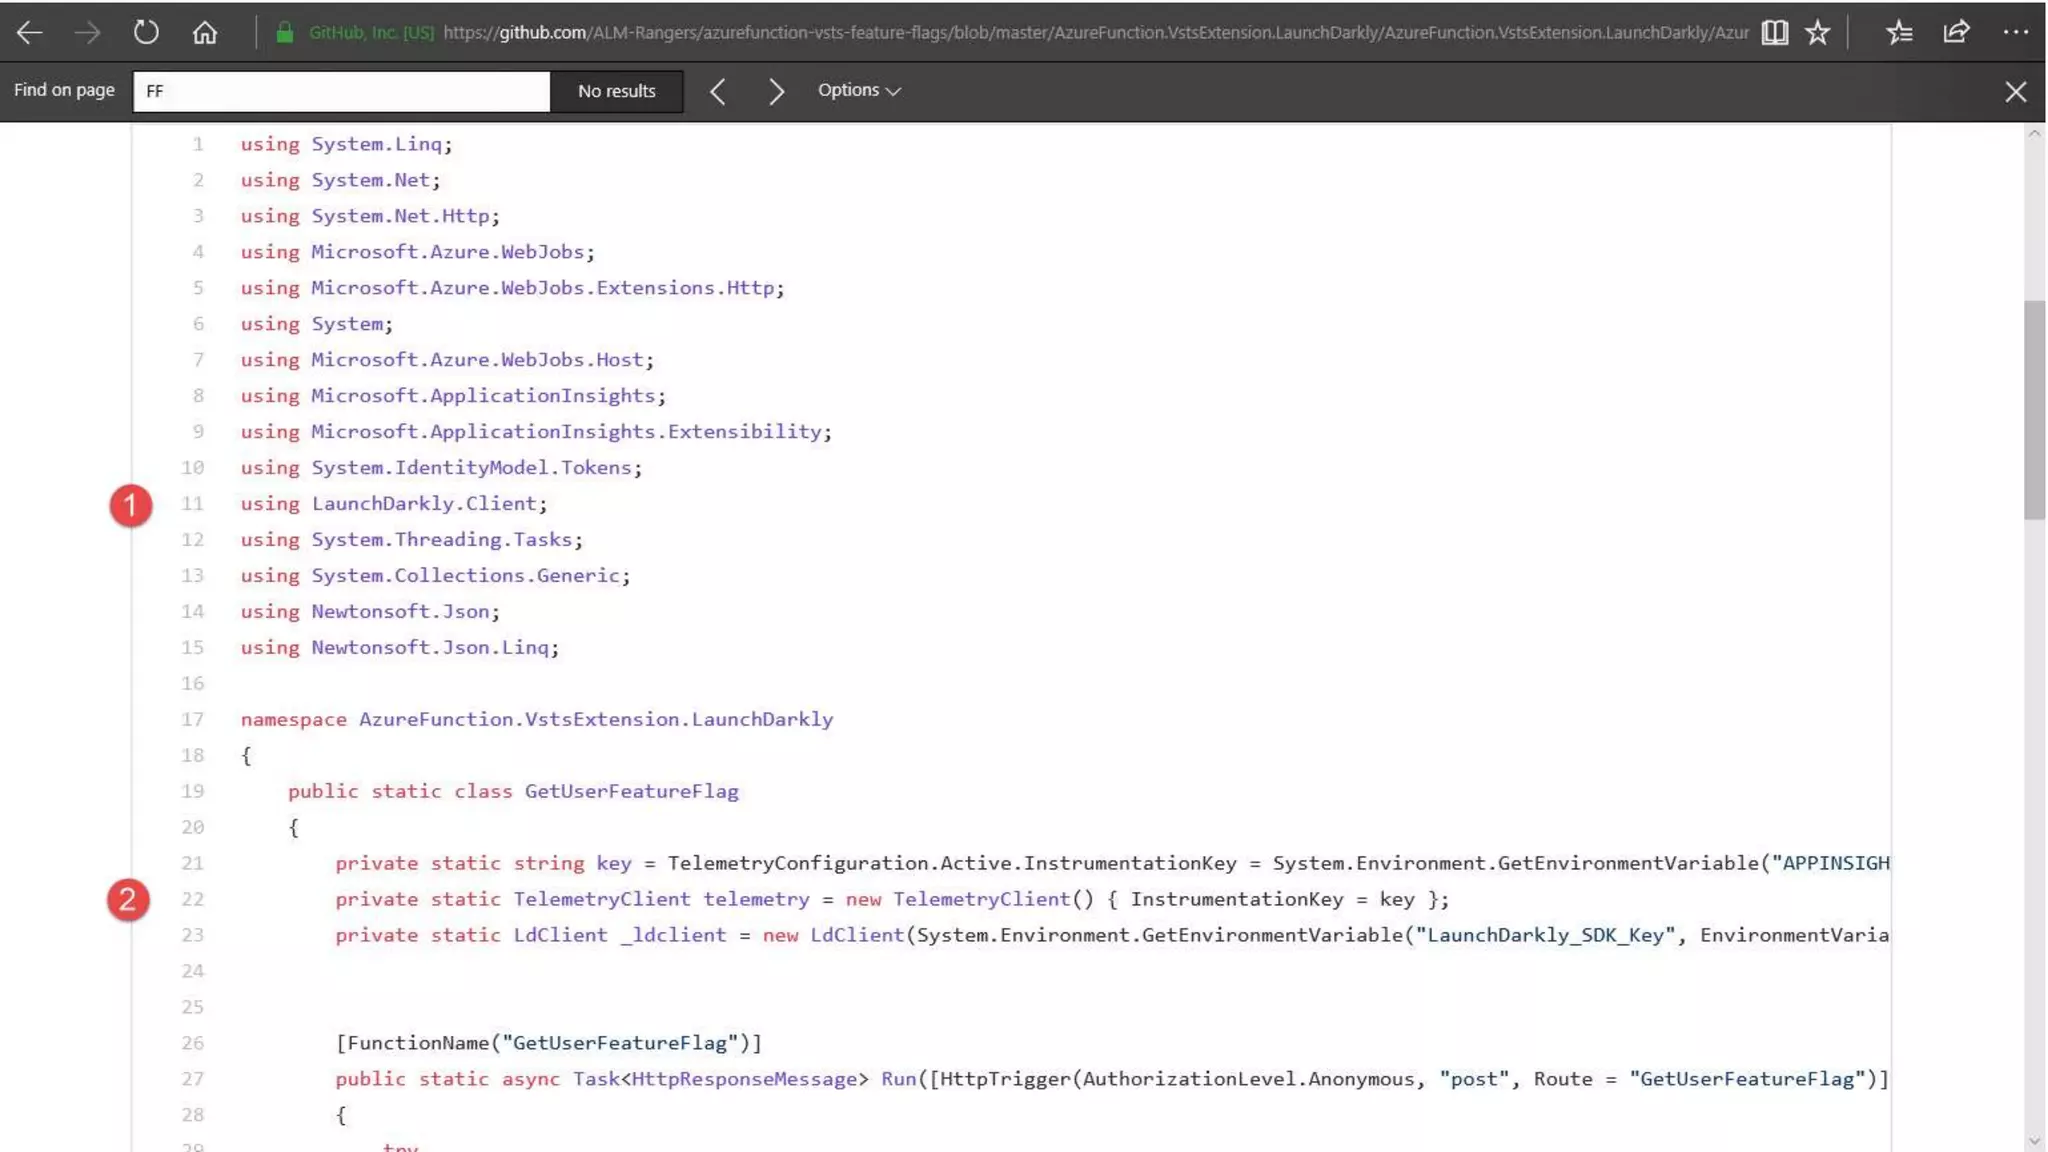Click the share page icon
2048x1152 pixels.
click(1956, 32)
